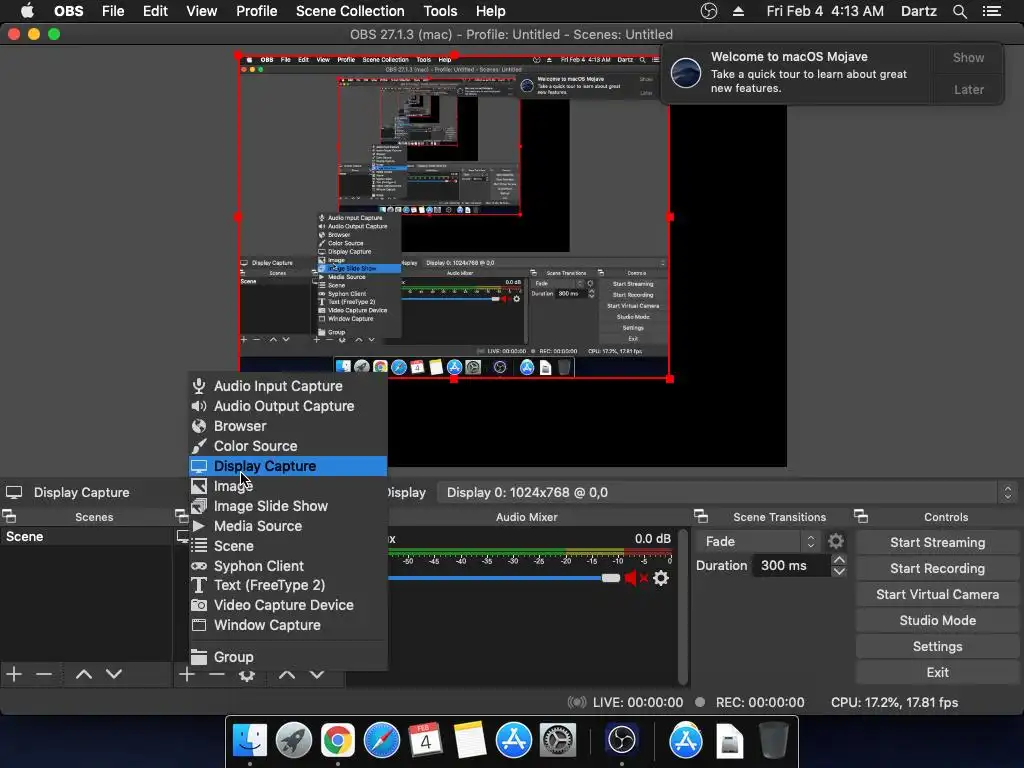
Task: Increase the transition duration with the up arrow
Action: pos(839,560)
